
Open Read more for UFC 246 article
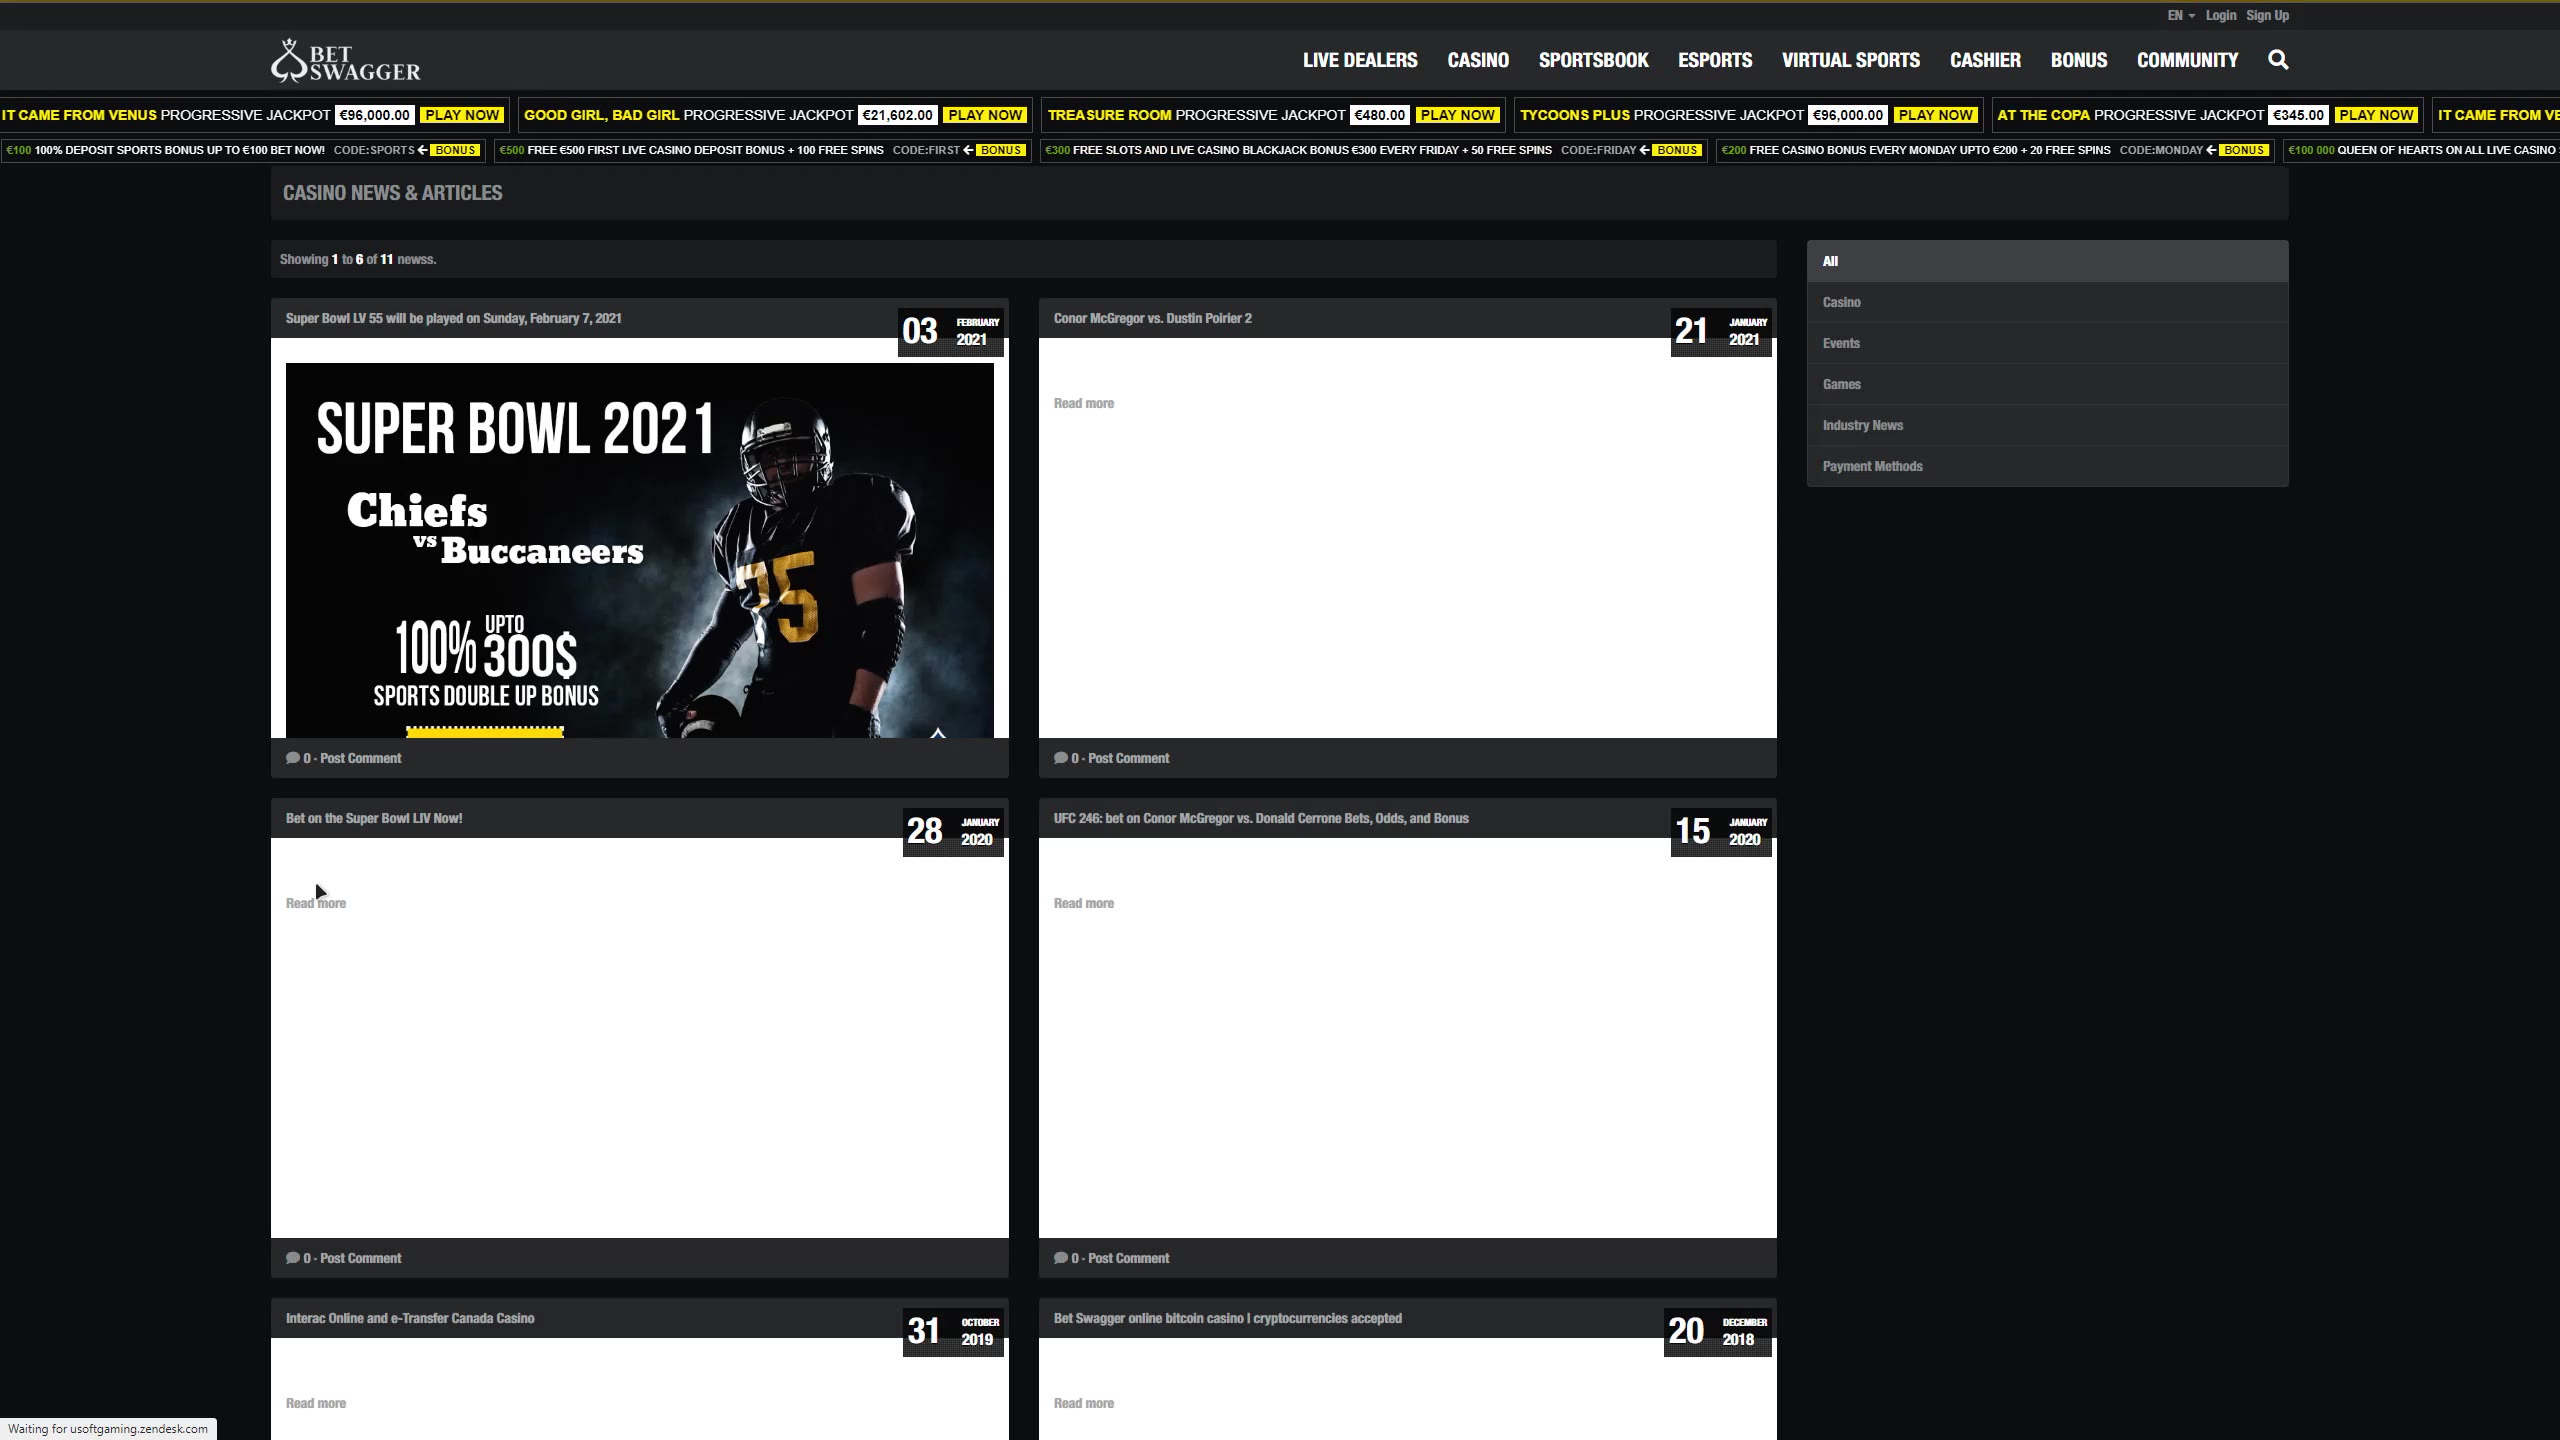tap(1083, 903)
